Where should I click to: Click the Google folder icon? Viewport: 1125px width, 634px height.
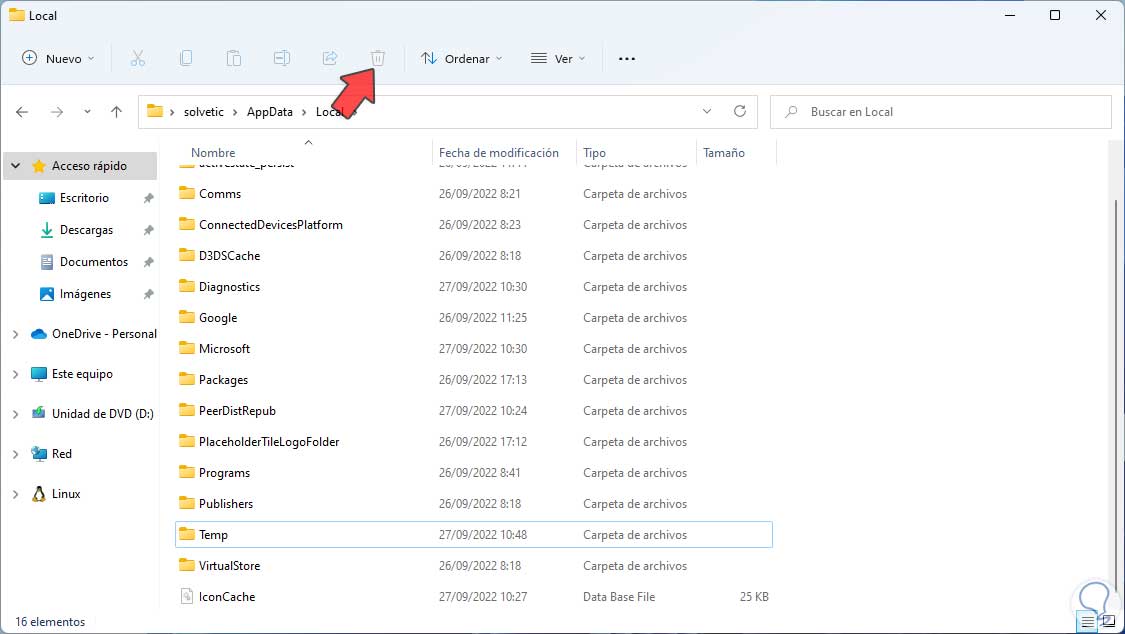[187, 316]
